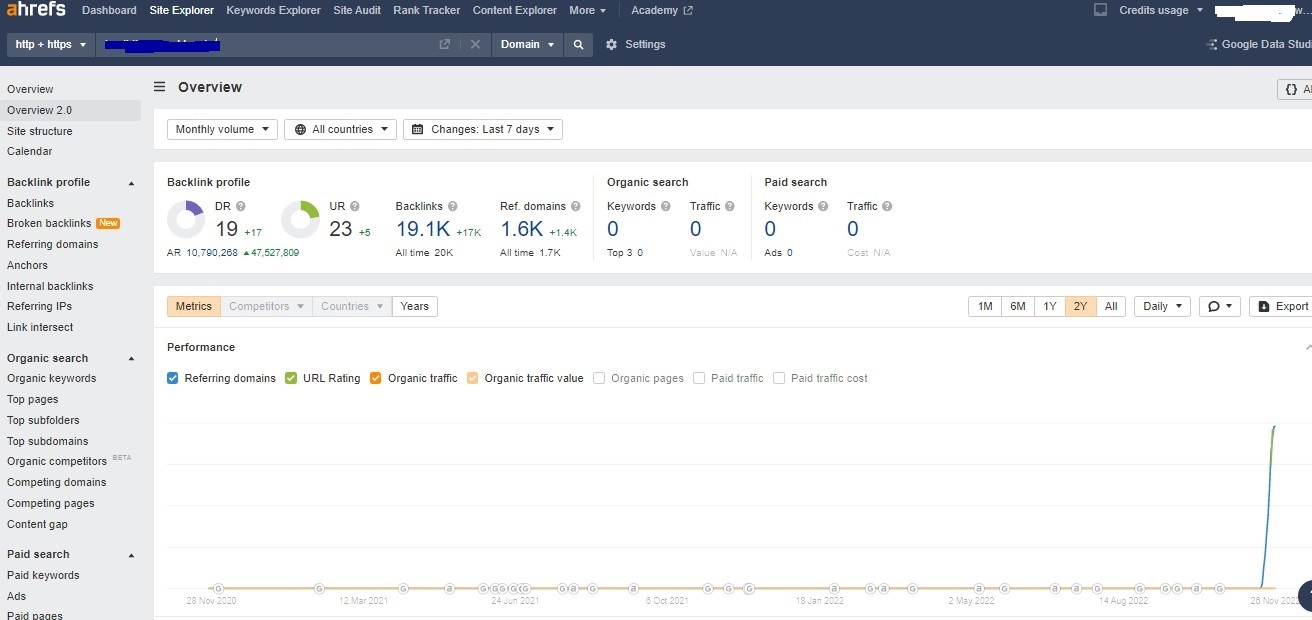Screen dimensions: 1312x620
Task: Open Rank Tracker in top navigation
Action: (x=427, y=10)
